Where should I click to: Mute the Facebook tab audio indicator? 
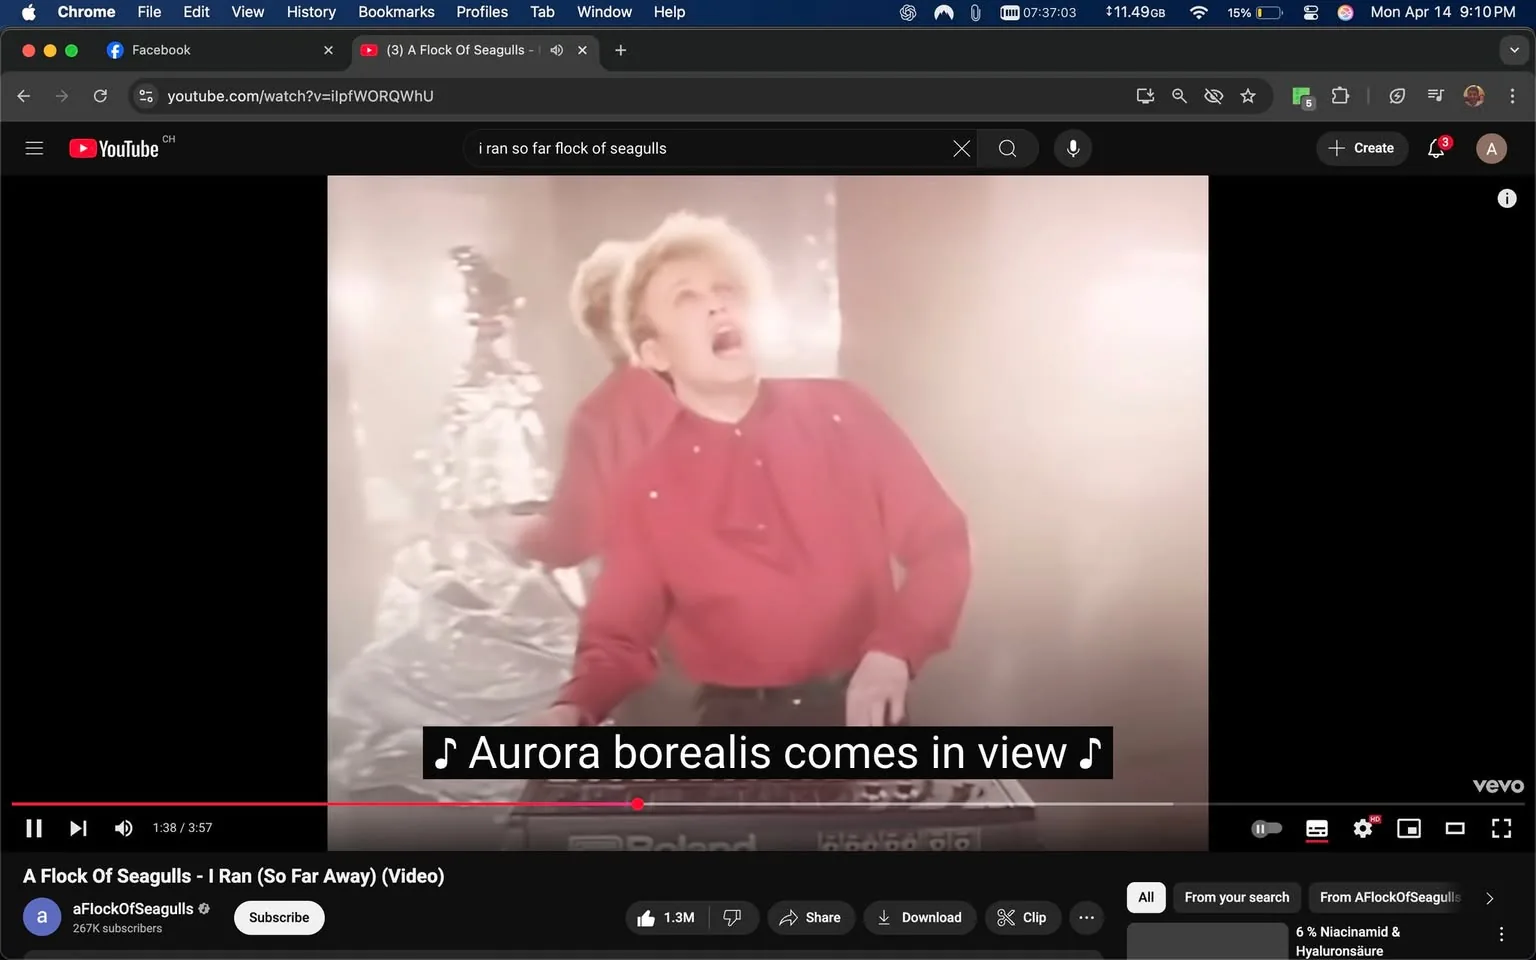click(x=556, y=49)
